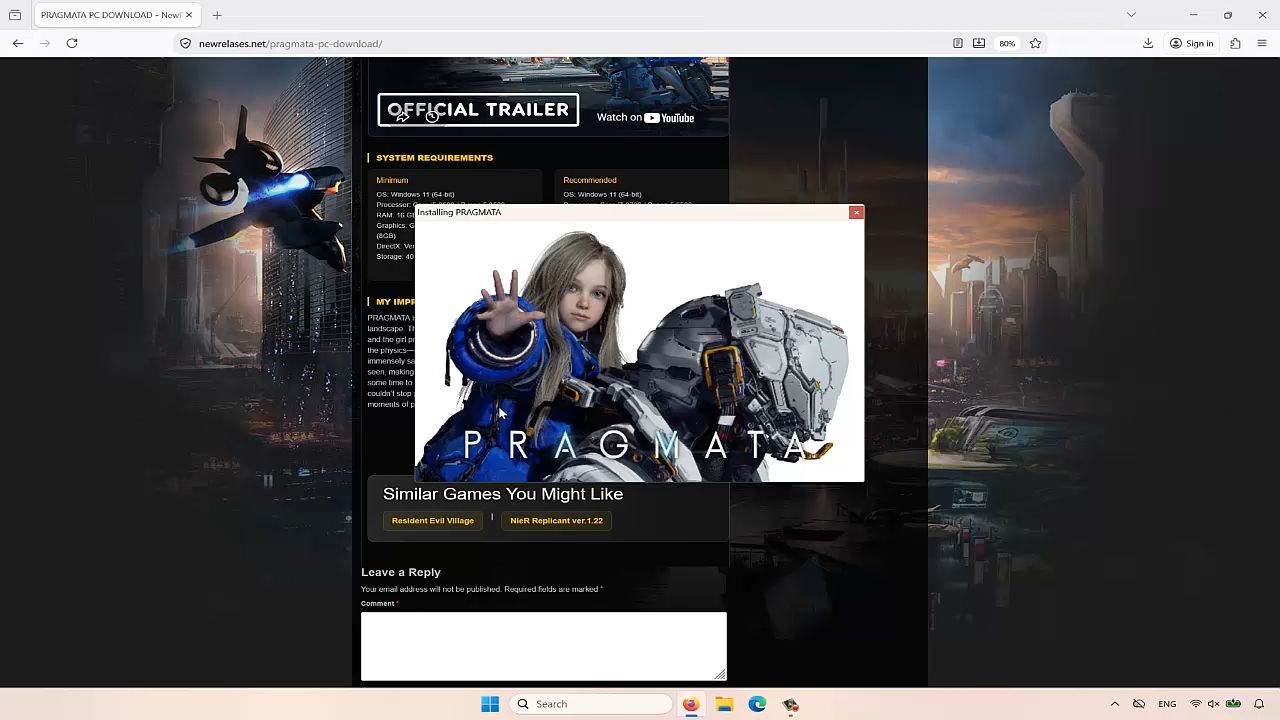
Task: Reload the current page
Action: tap(72, 43)
